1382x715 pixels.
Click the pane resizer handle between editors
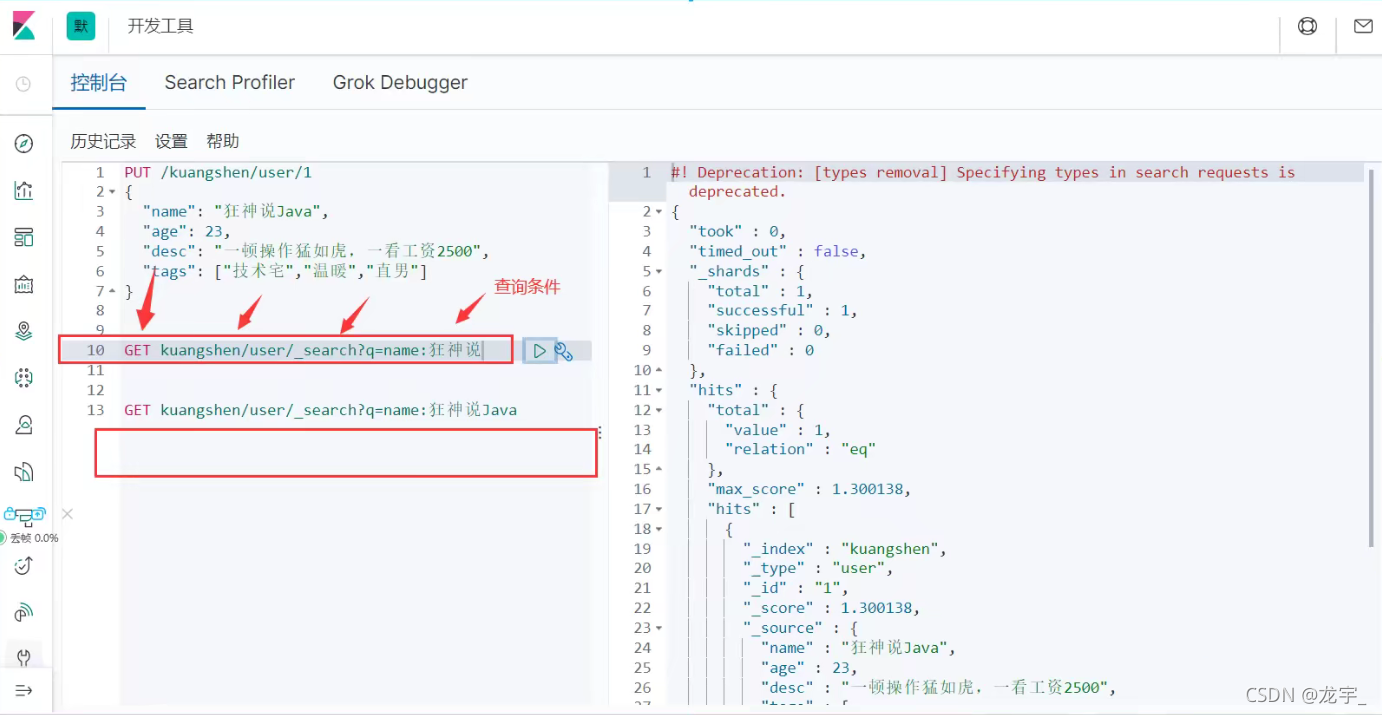600,433
